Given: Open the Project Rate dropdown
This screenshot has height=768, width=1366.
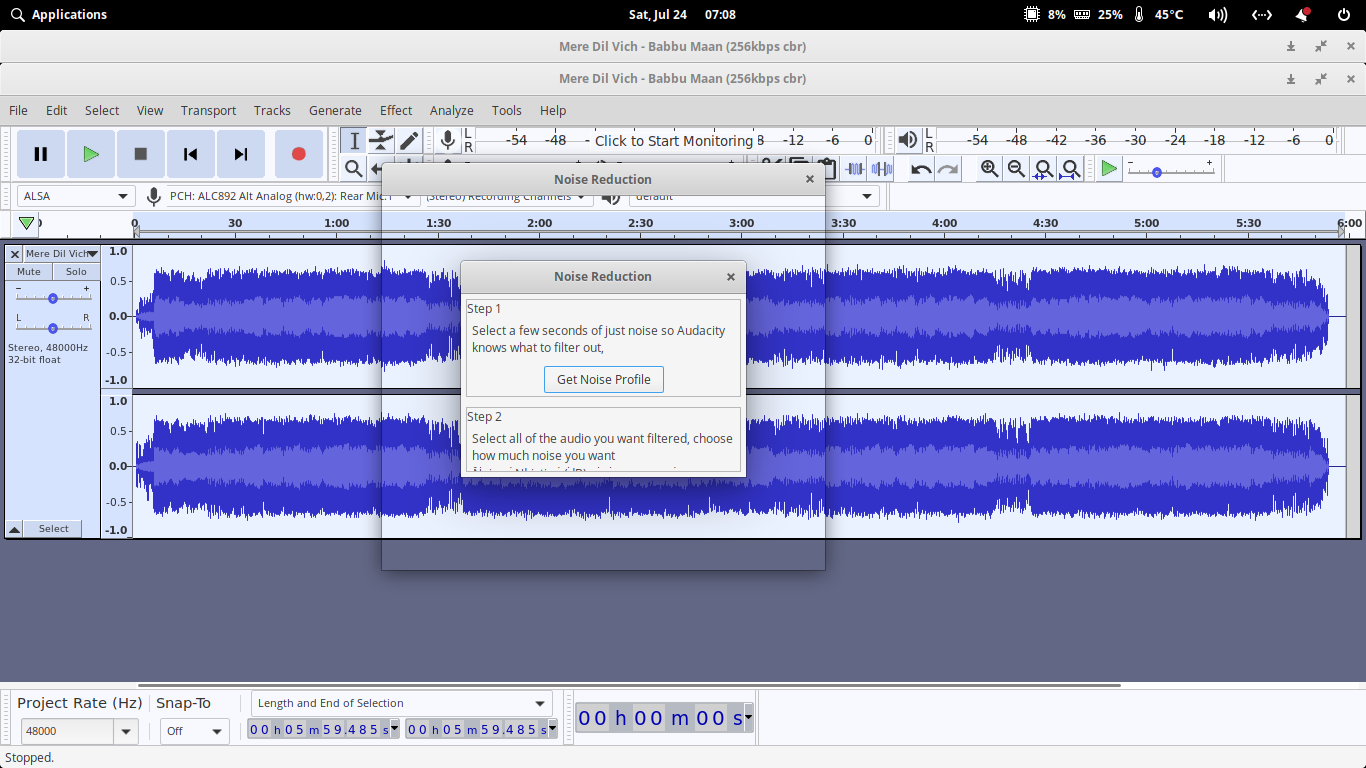Looking at the screenshot, I should 79,731.
